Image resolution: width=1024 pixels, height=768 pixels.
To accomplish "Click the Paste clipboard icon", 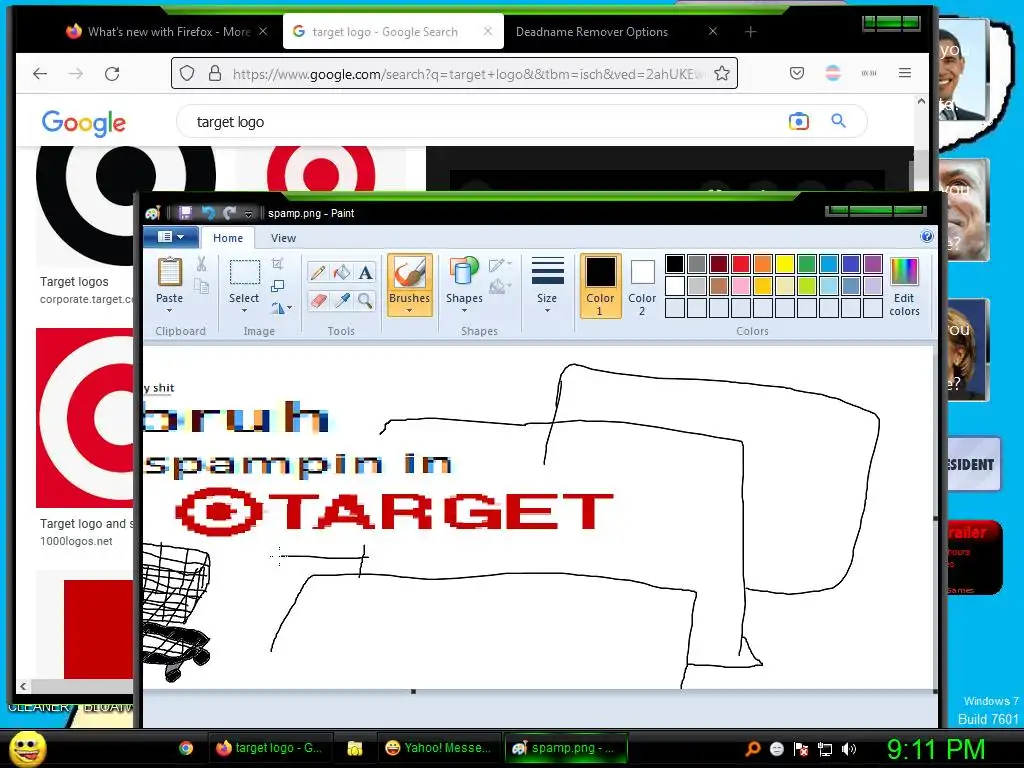I will 170,272.
